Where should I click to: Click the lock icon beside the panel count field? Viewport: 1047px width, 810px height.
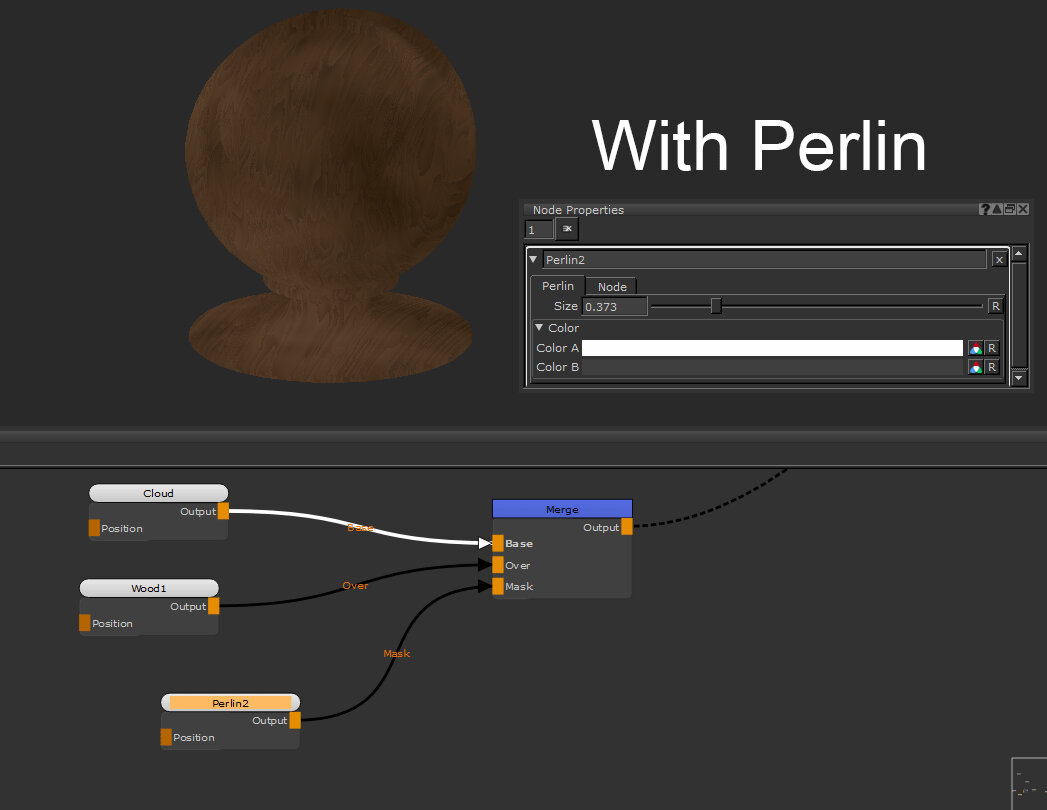click(x=567, y=229)
